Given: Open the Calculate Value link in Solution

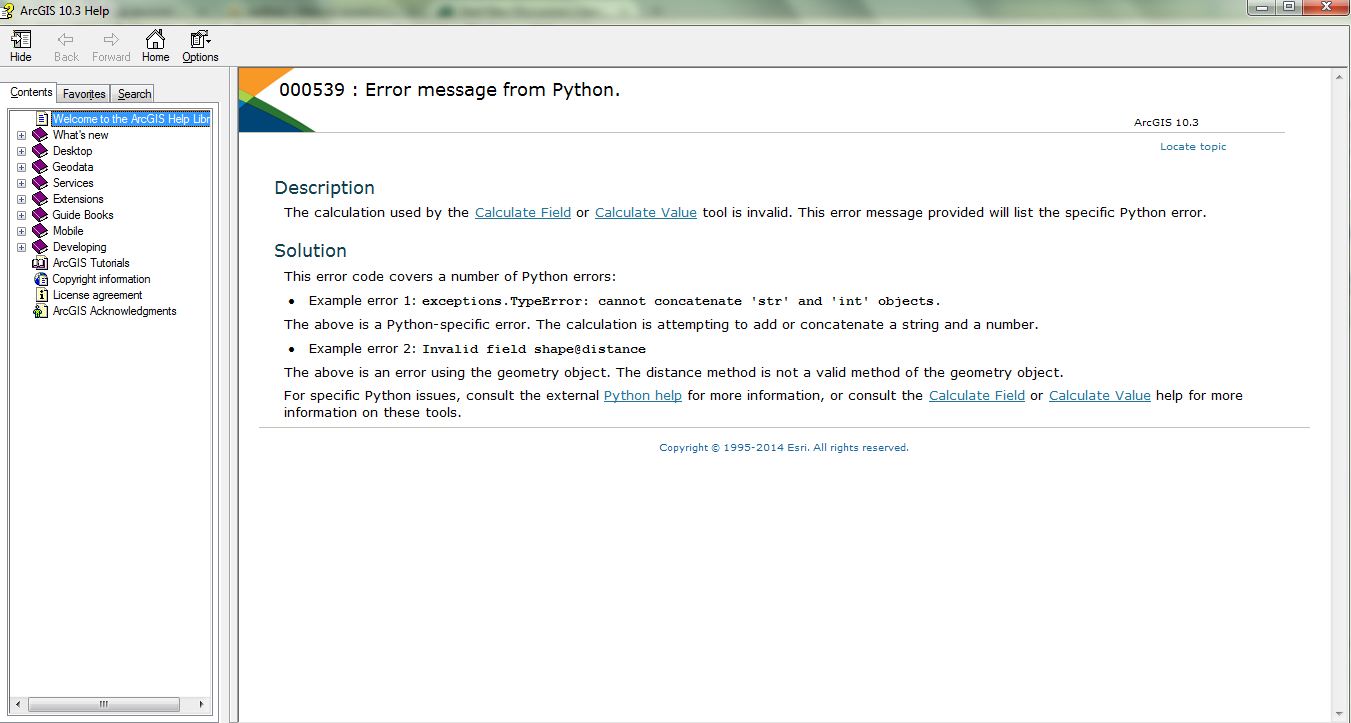Looking at the screenshot, I should [1100, 395].
